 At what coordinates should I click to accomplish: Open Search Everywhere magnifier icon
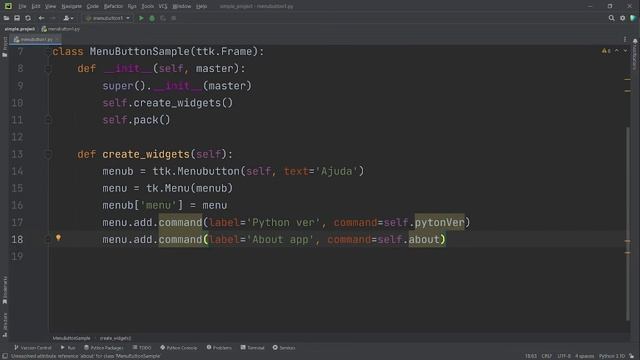[x=611, y=18]
